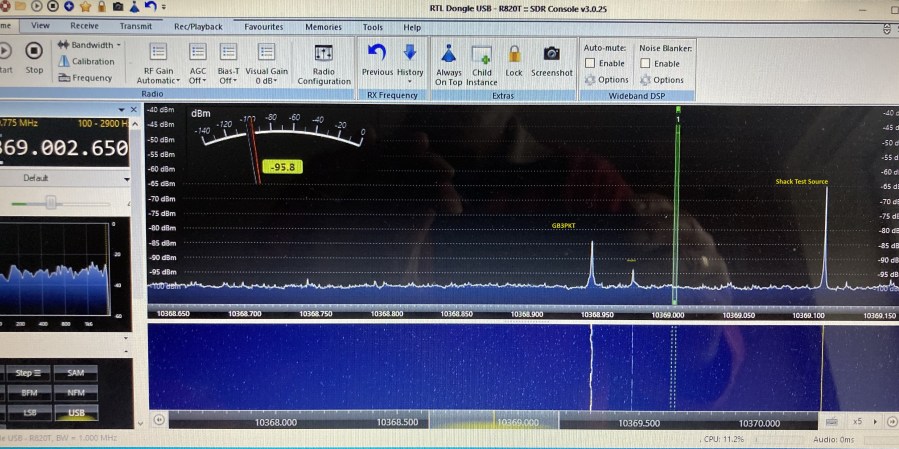Viewport: 899px width, 449px height.
Task: Create a Child Instance
Action: pos(481,63)
